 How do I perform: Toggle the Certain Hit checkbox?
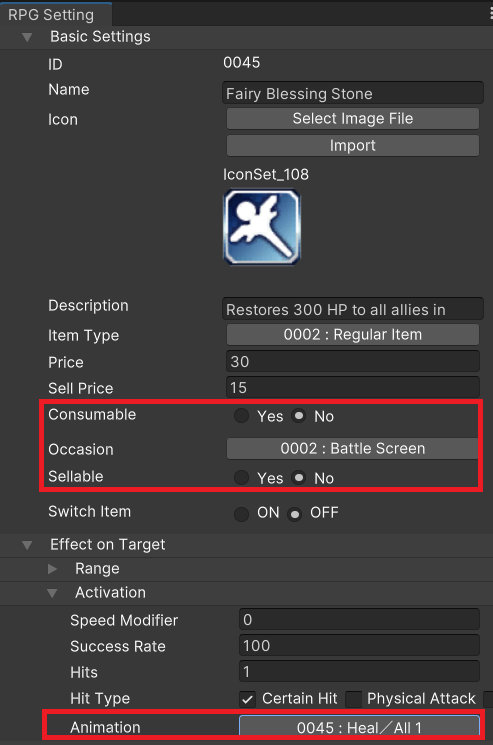pos(247,699)
